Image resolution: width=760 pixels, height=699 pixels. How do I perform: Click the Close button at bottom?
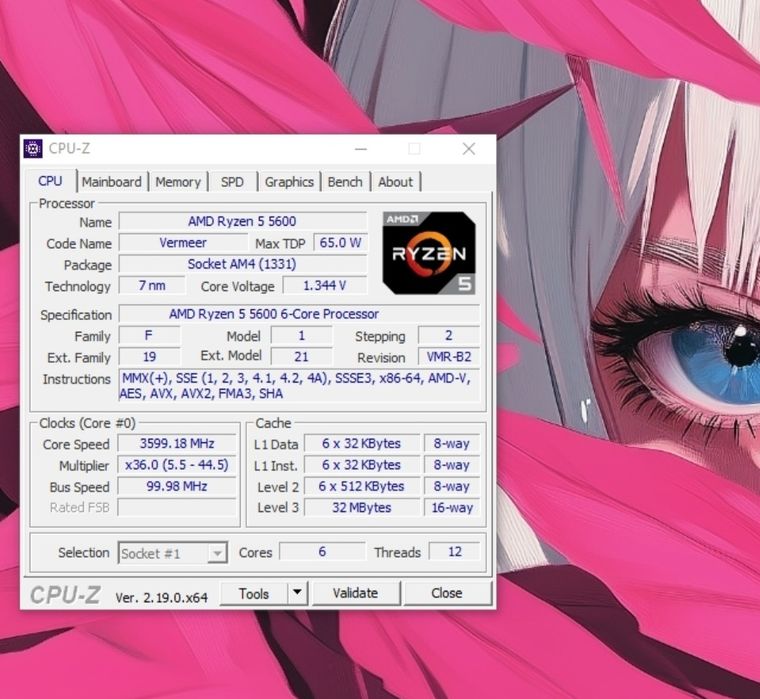(x=447, y=593)
